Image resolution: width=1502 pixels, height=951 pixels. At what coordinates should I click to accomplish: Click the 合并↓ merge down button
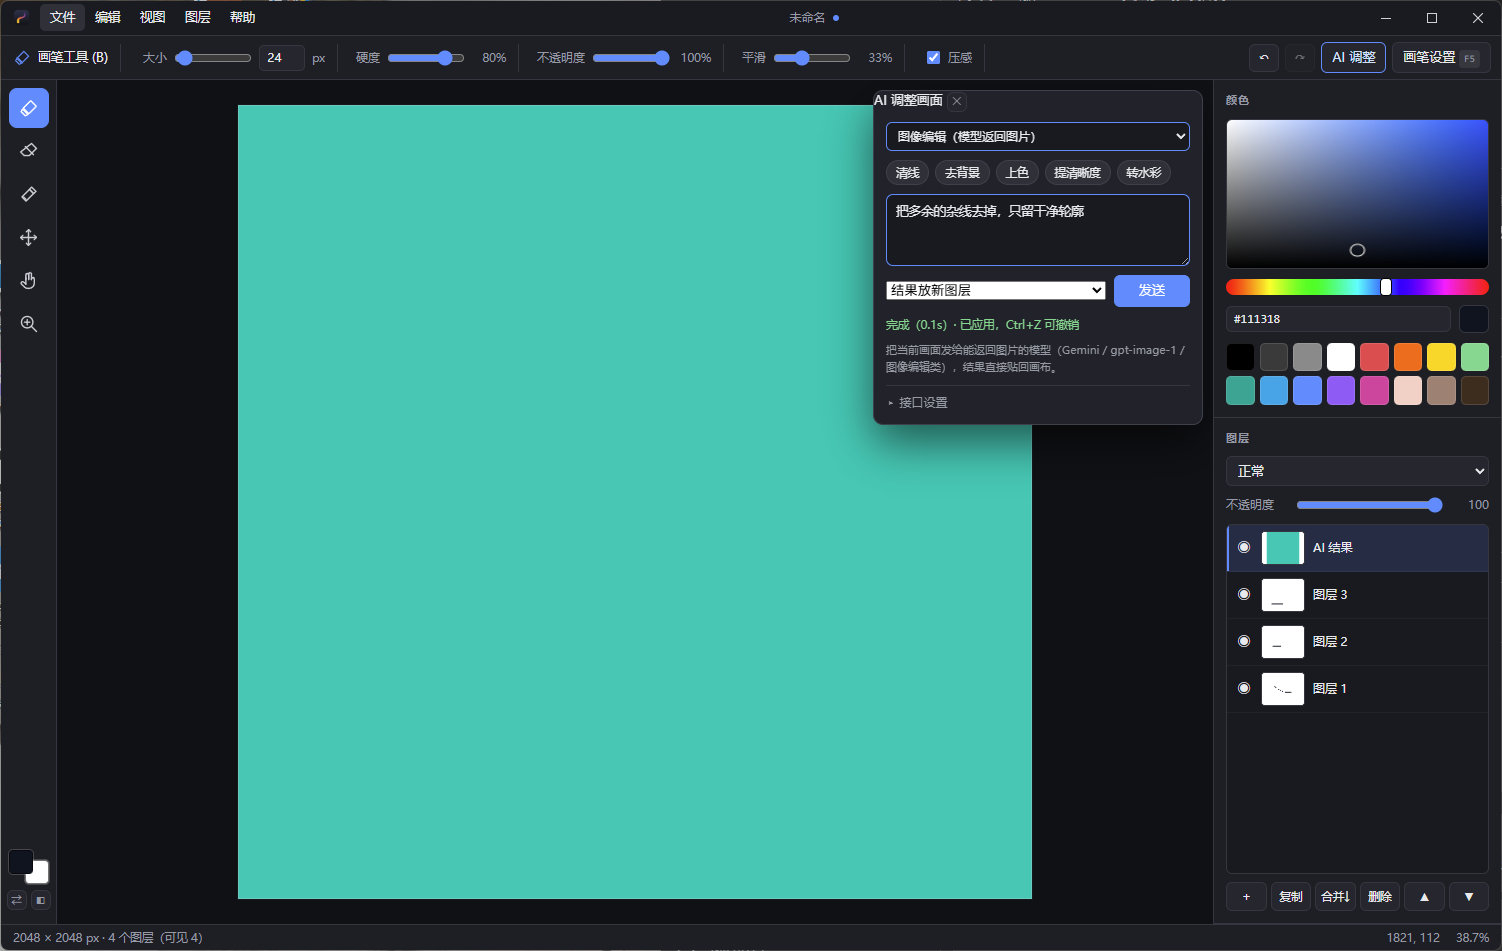coord(1335,897)
